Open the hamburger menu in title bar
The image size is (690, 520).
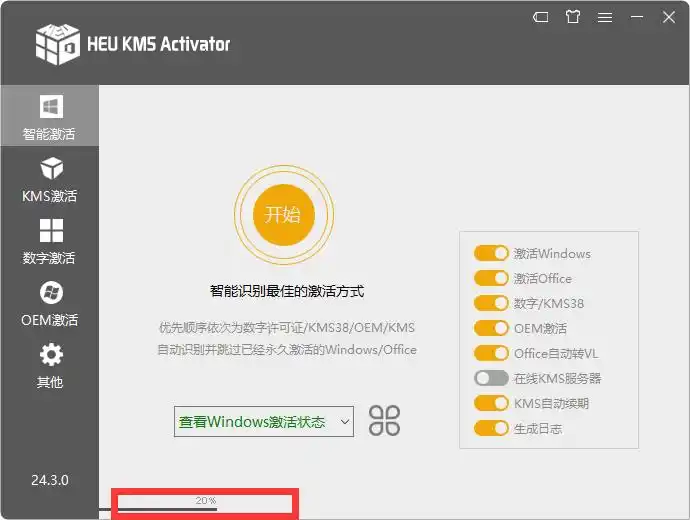[604, 17]
